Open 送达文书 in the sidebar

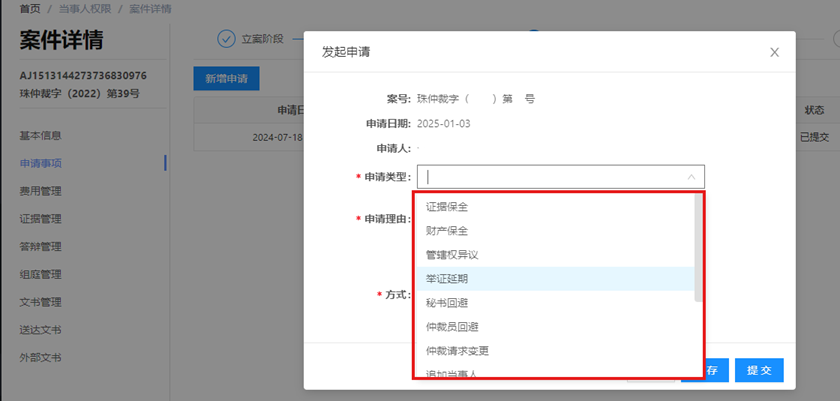(x=41, y=330)
